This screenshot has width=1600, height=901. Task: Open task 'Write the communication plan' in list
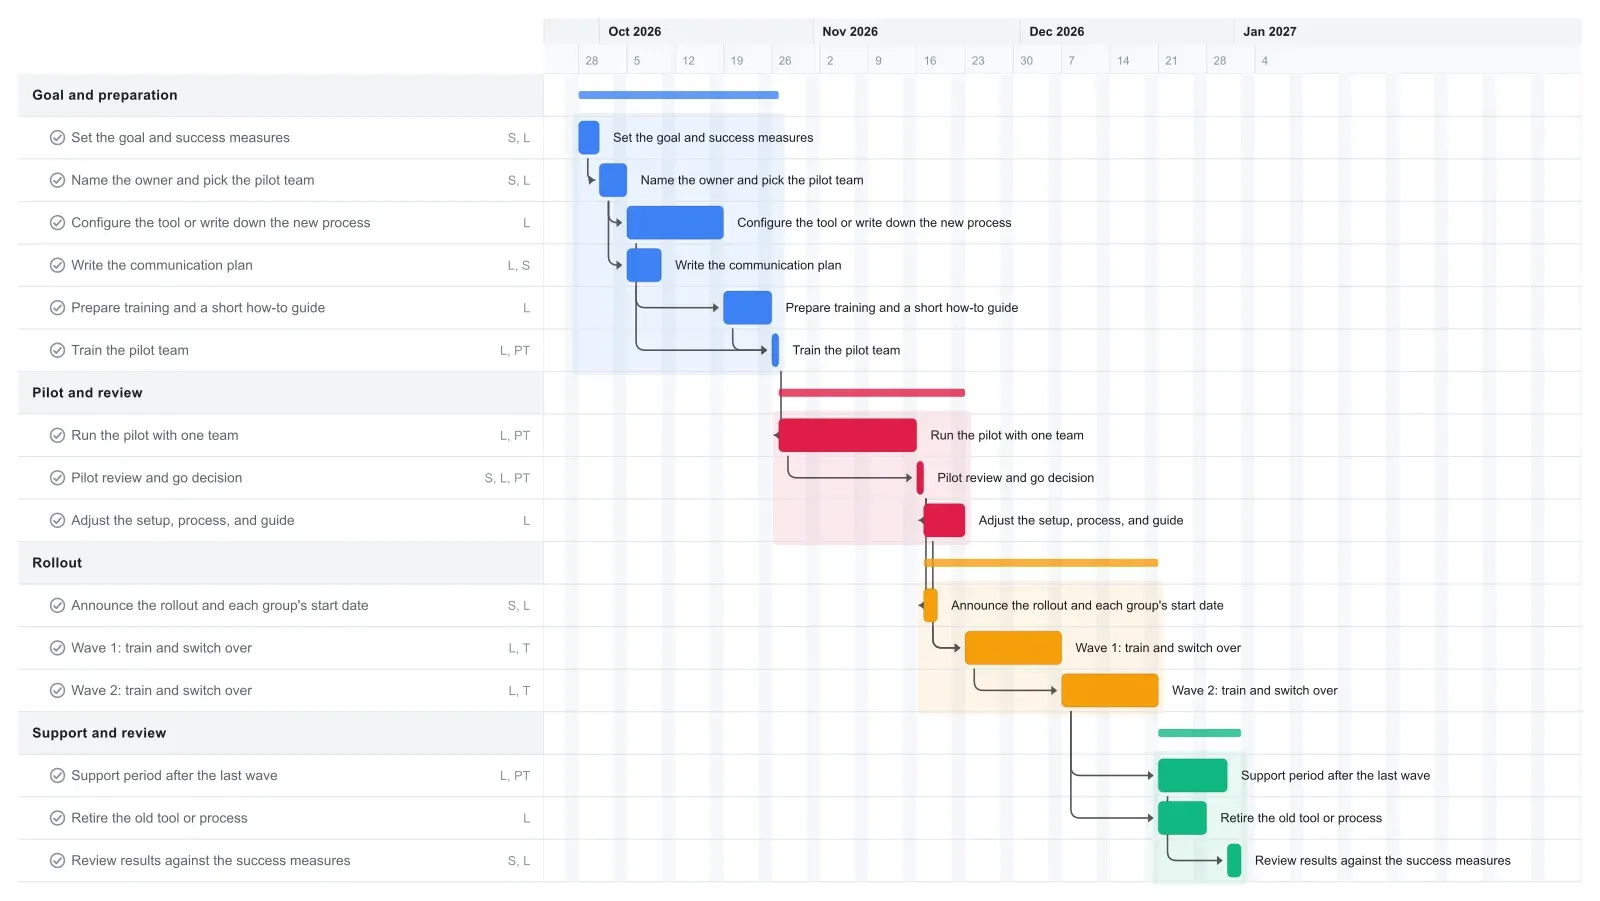161,266
